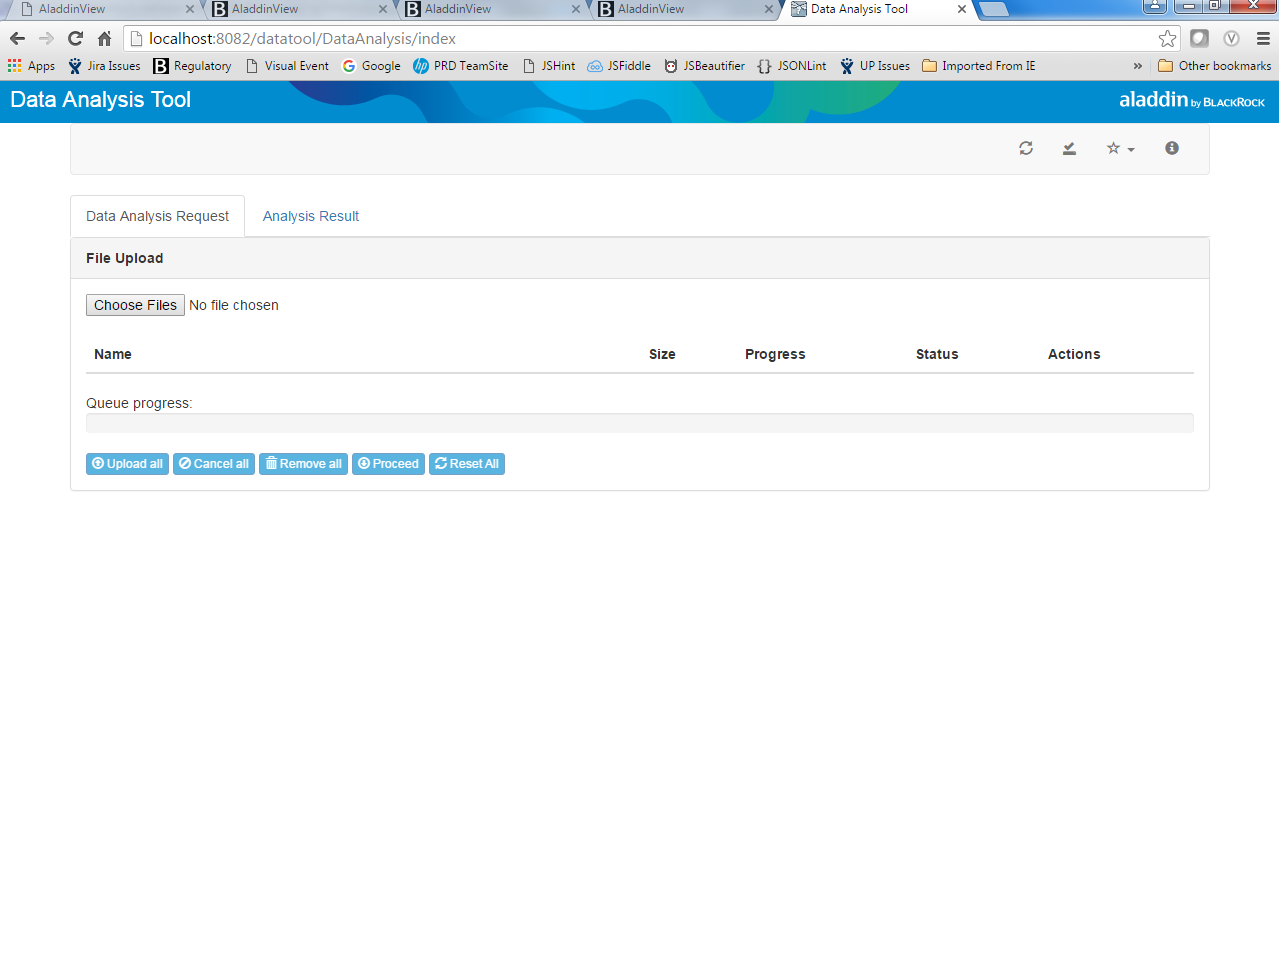This screenshot has height=978, width=1279.
Task: Select the Data Analysis Request tab
Action: pyautogui.click(x=157, y=216)
